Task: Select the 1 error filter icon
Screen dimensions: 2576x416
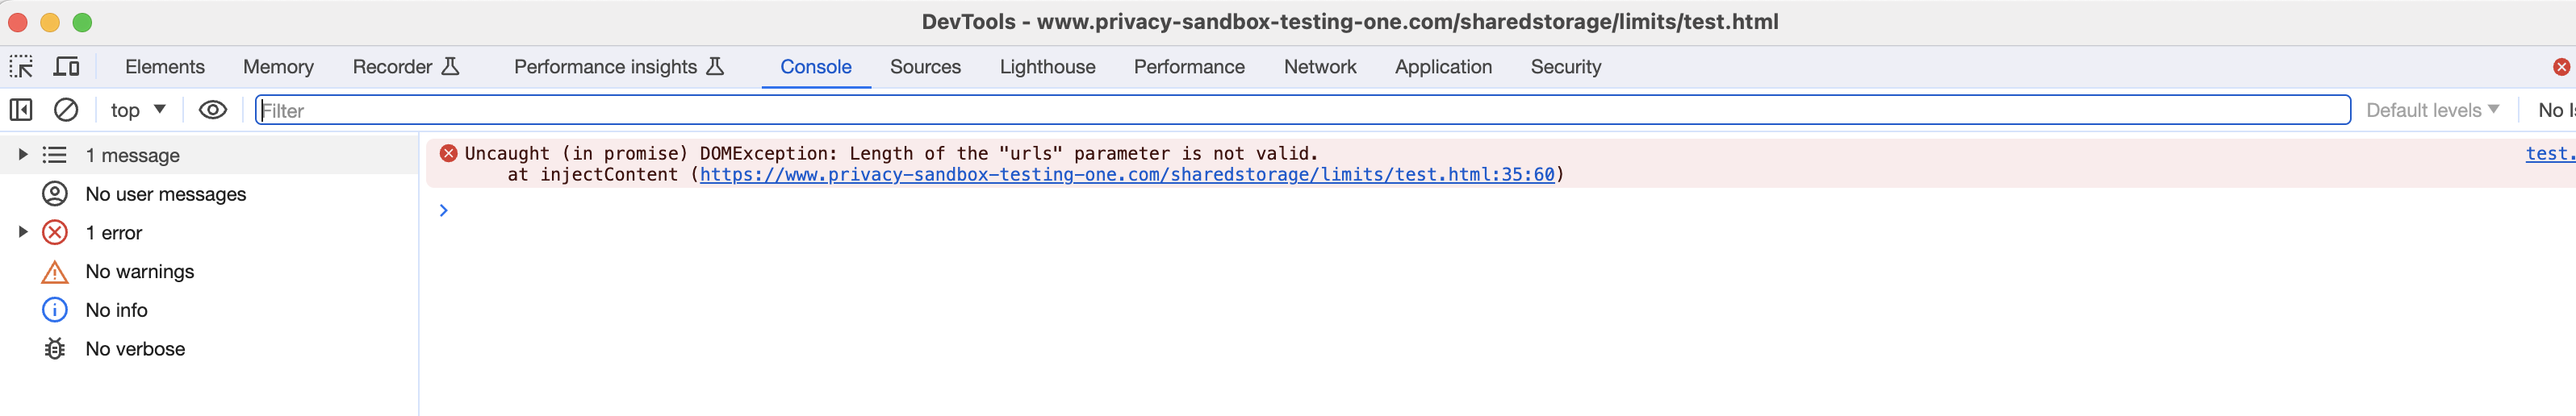Action: coord(55,233)
